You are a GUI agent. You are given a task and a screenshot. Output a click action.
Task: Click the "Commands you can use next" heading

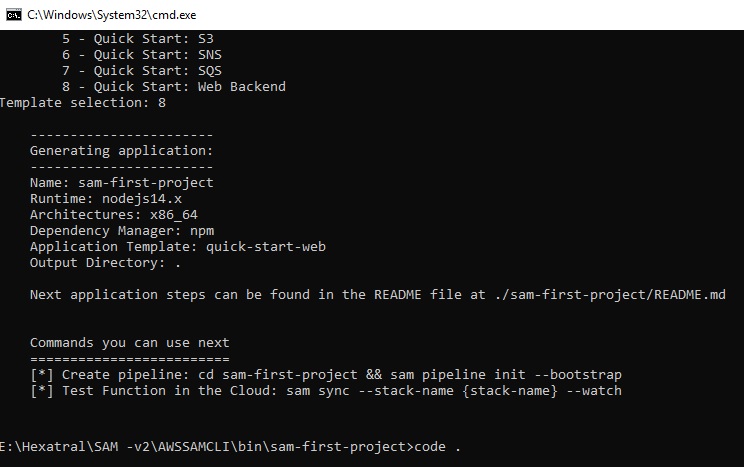pos(130,343)
